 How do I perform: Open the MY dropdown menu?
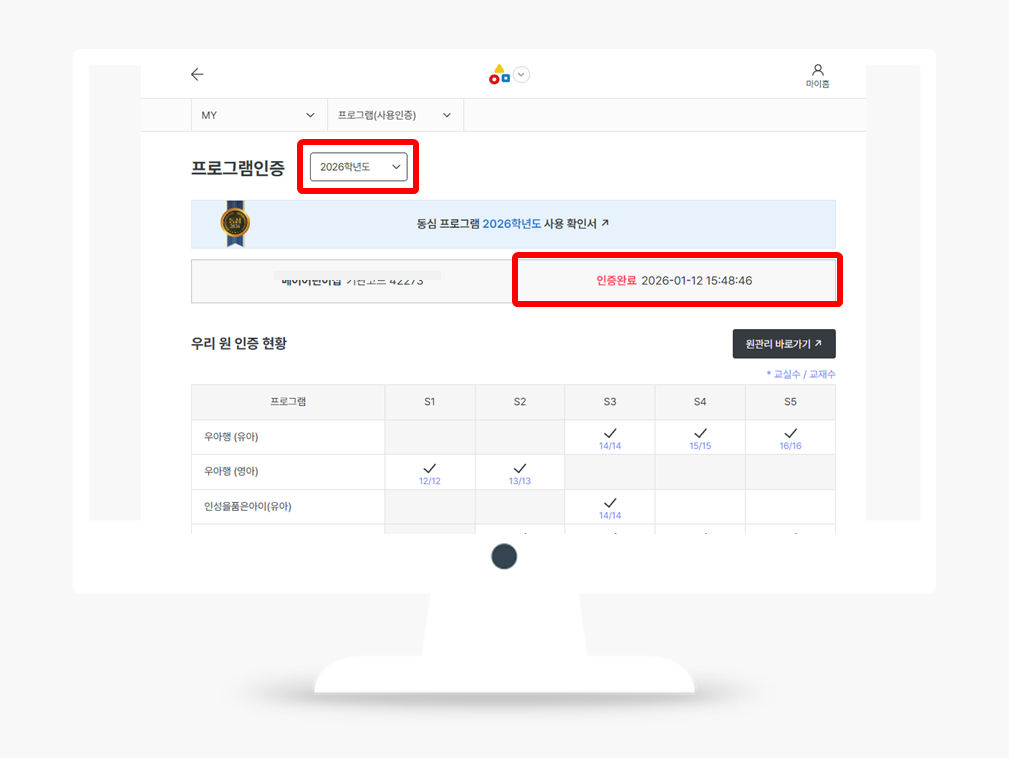(x=258, y=115)
